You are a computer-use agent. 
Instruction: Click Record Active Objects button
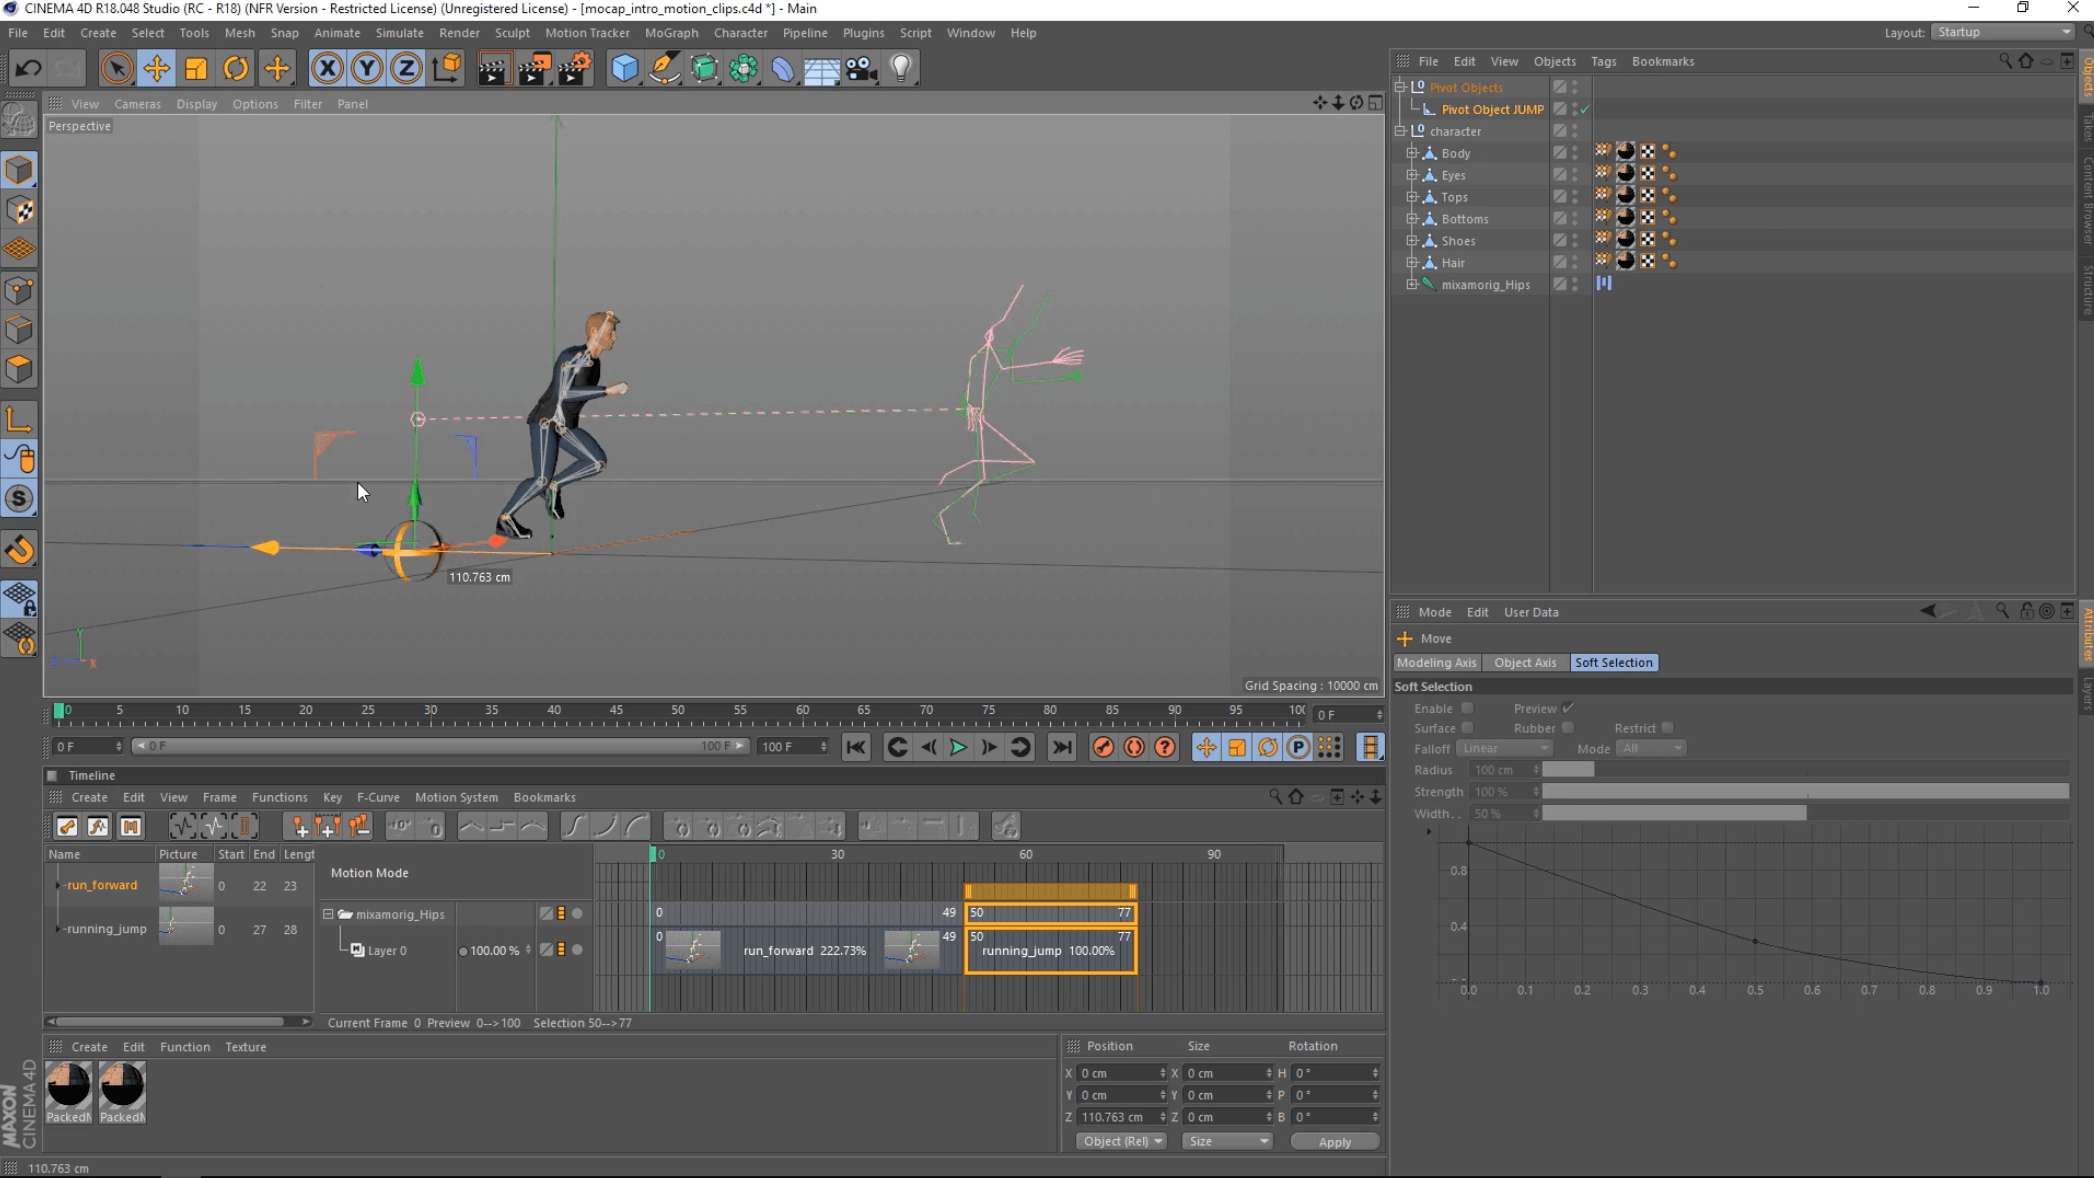pyautogui.click(x=1103, y=747)
